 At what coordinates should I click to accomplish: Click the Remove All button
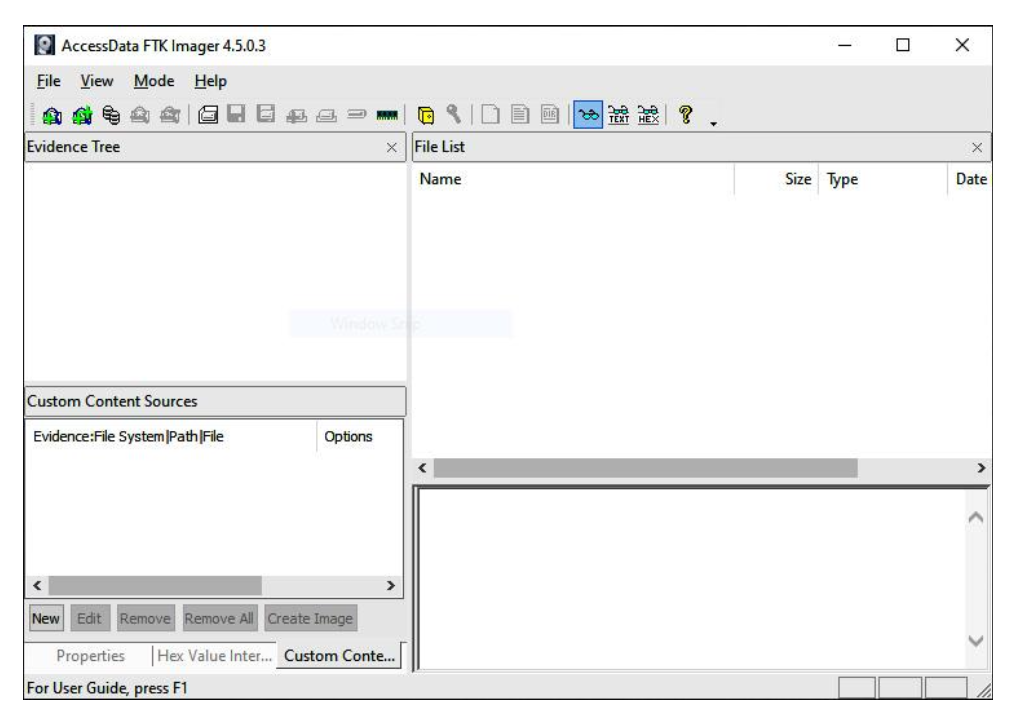[x=220, y=619]
